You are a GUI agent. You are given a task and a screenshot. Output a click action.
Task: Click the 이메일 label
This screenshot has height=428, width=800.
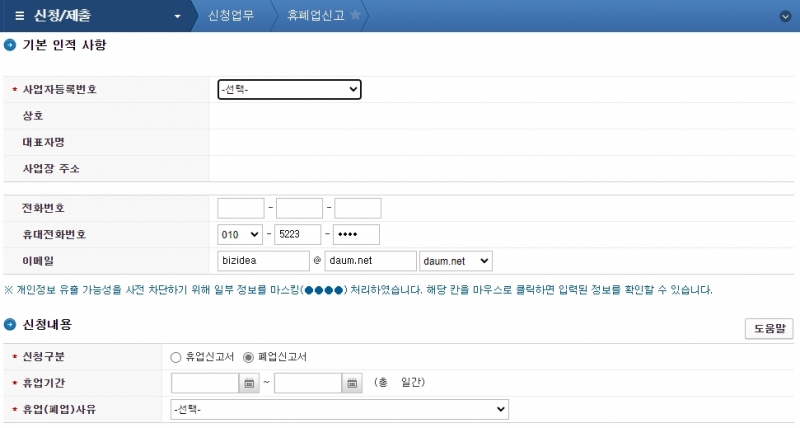(38, 261)
